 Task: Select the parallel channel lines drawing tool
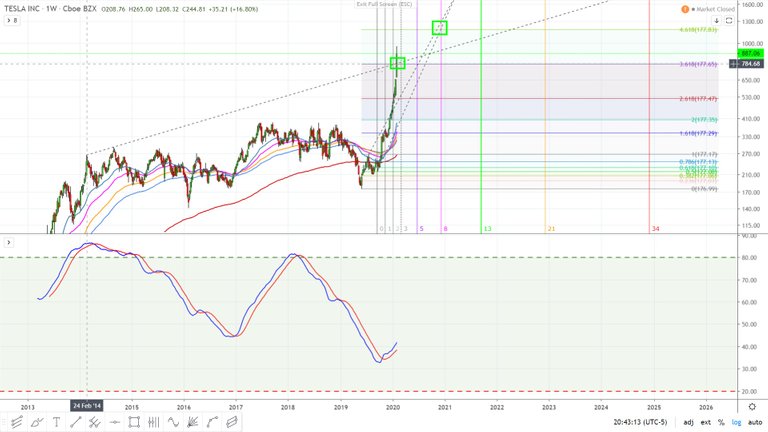[x=17, y=422]
